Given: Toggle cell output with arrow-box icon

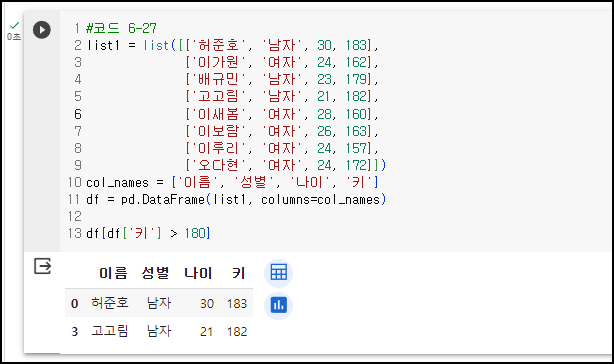Looking at the screenshot, I should click(x=42, y=266).
